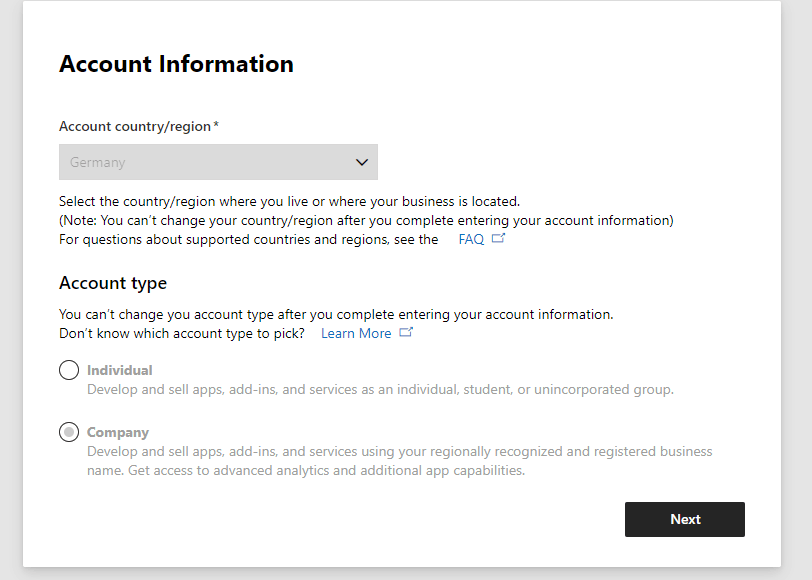The height and width of the screenshot is (580, 812).
Task: Click the chevron arrow in the country dropdown
Action: [x=362, y=162]
